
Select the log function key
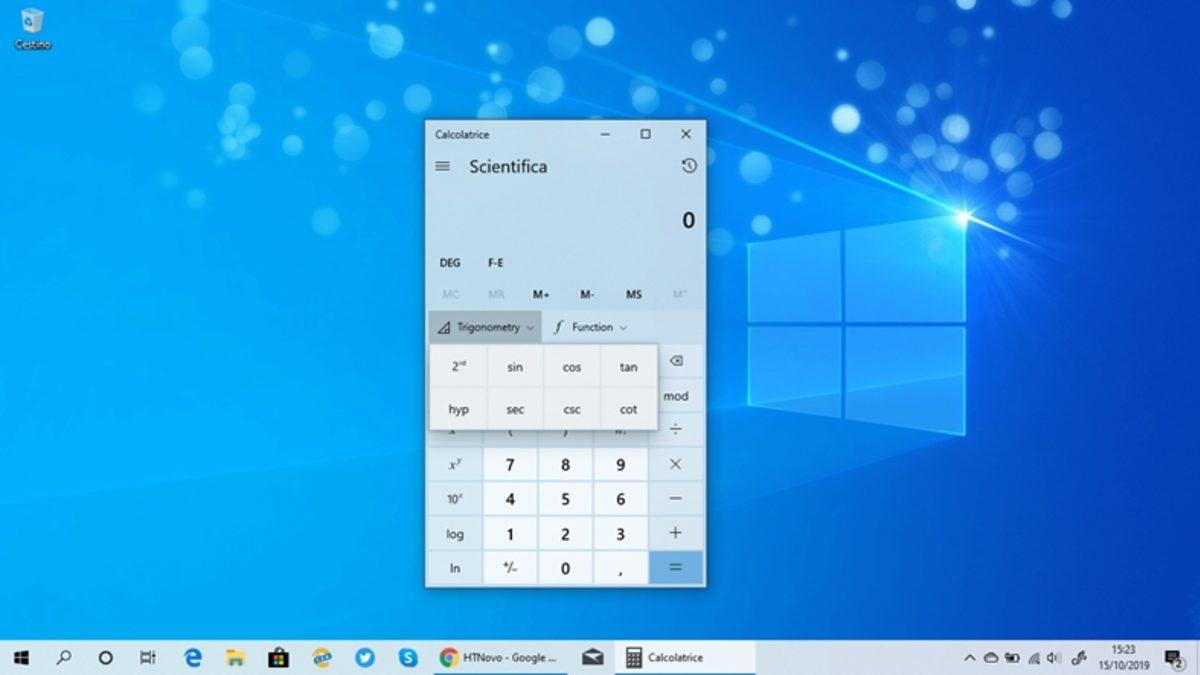pos(454,533)
